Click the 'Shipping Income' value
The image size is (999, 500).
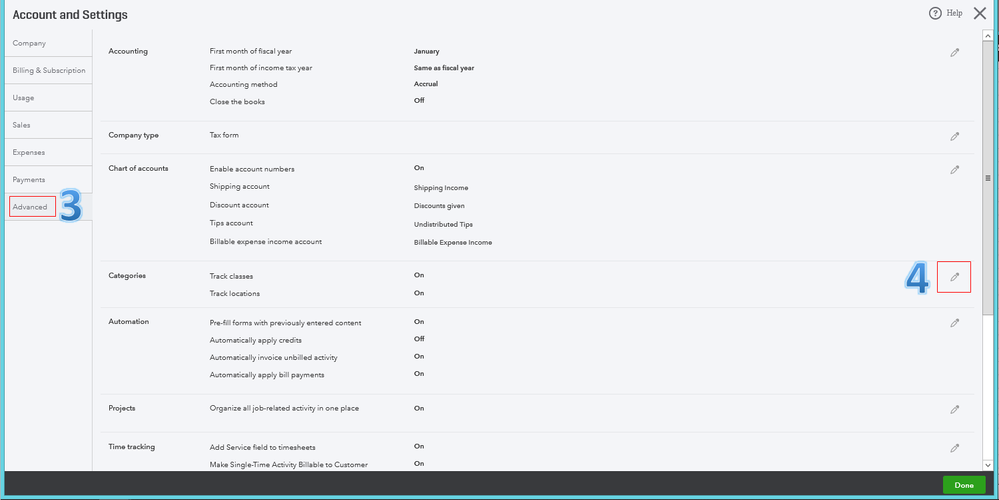pos(441,188)
